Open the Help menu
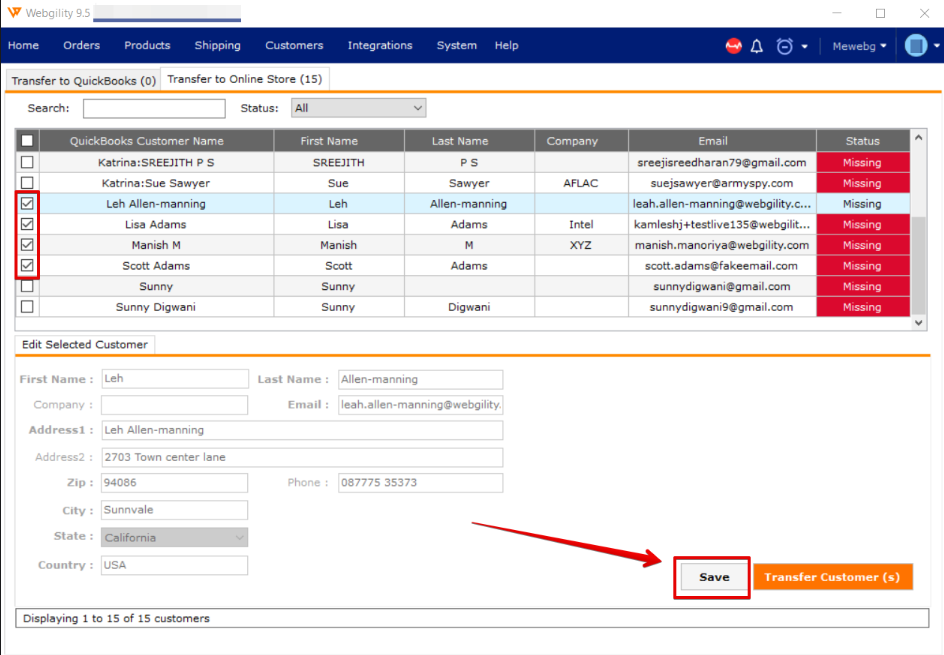This screenshot has width=944, height=655. [x=506, y=45]
